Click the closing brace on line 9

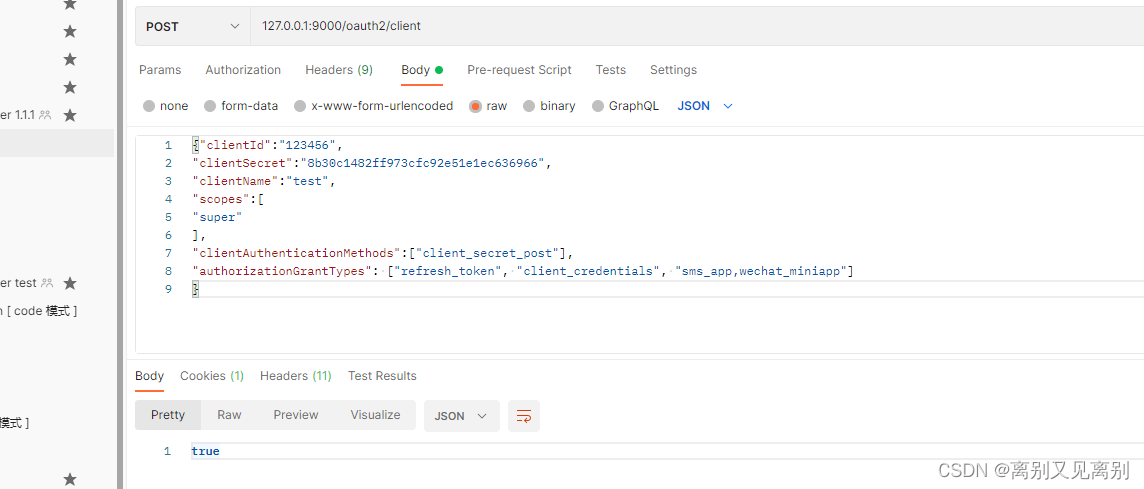point(195,290)
